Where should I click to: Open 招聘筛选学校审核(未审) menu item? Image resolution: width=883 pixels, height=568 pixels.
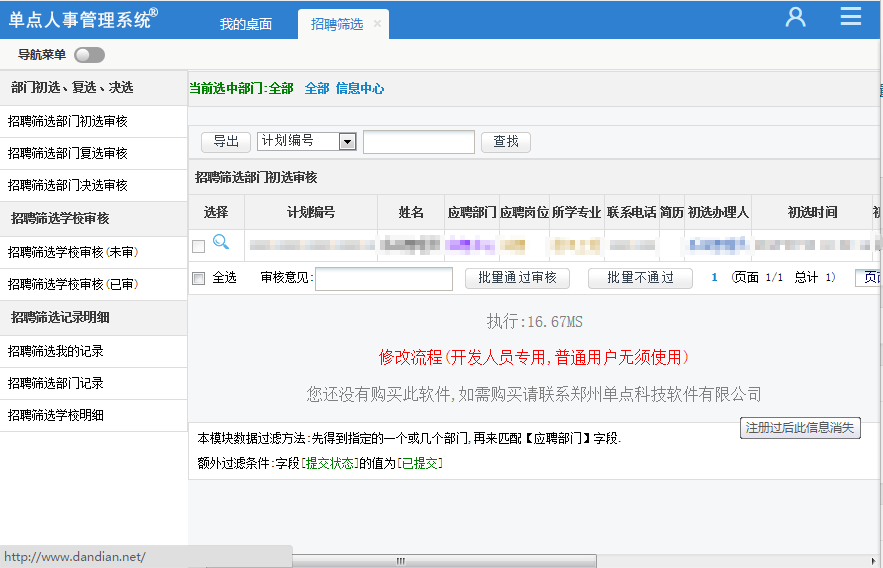pos(93,253)
